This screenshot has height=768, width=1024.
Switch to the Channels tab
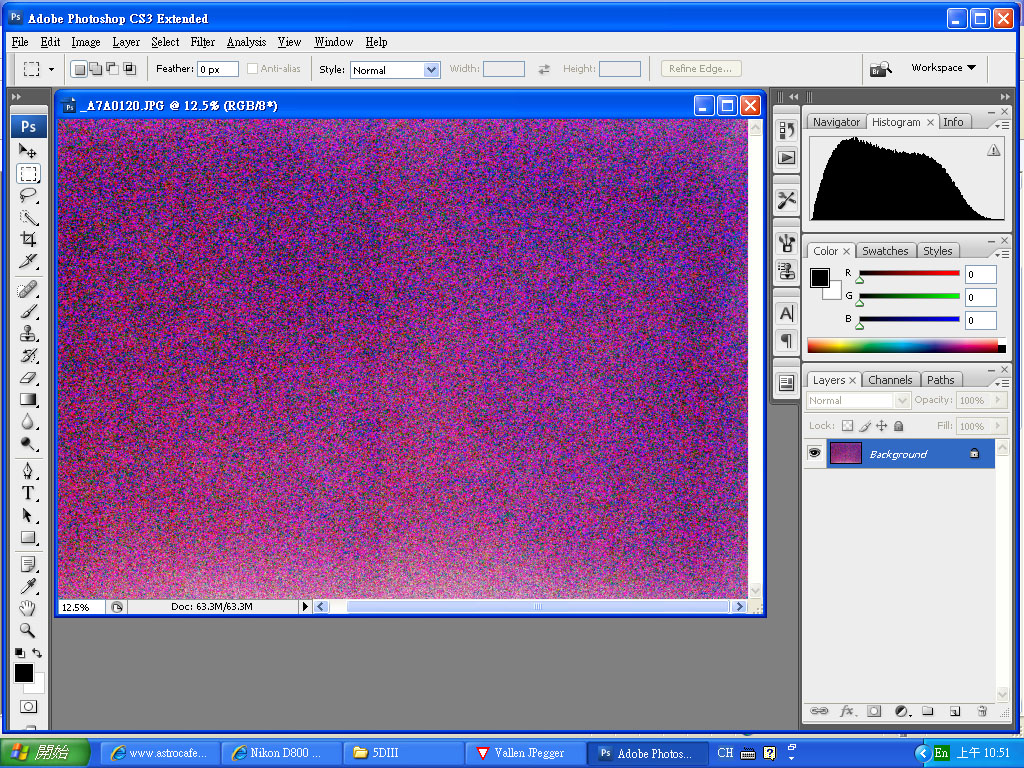click(889, 380)
